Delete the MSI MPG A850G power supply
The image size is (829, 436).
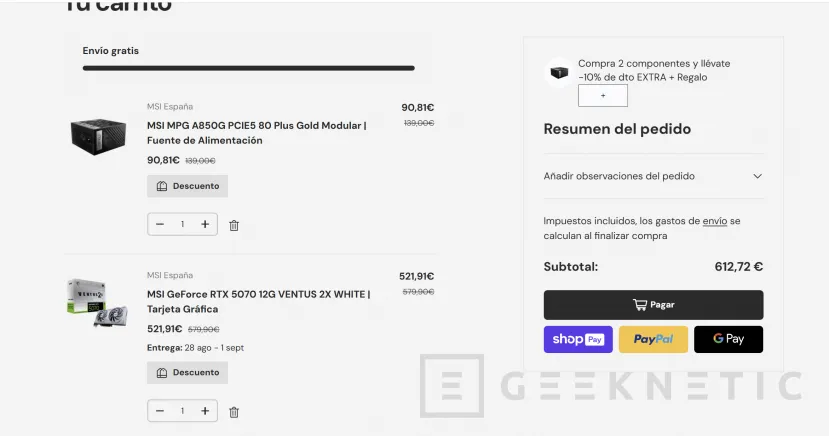pos(234,225)
